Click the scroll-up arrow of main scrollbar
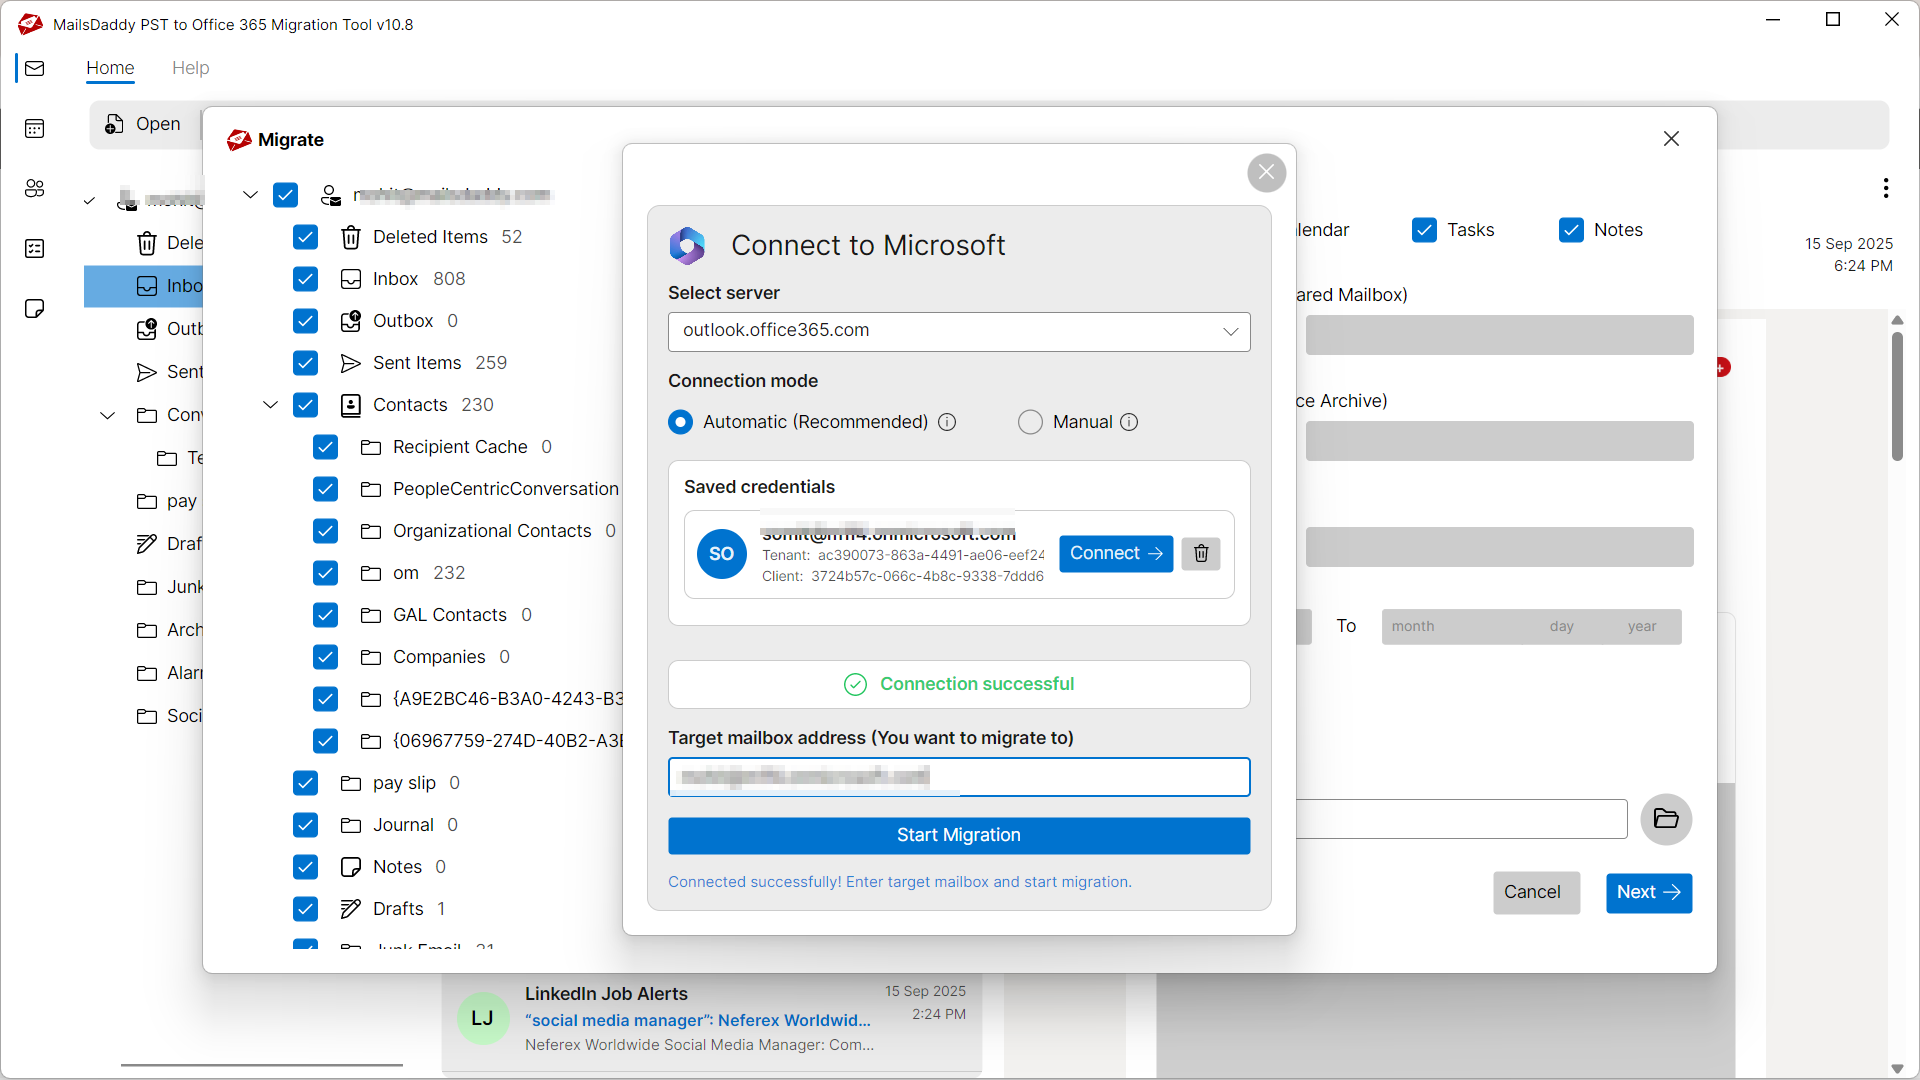Image resolution: width=1920 pixels, height=1080 pixels. coord(1897,320)
